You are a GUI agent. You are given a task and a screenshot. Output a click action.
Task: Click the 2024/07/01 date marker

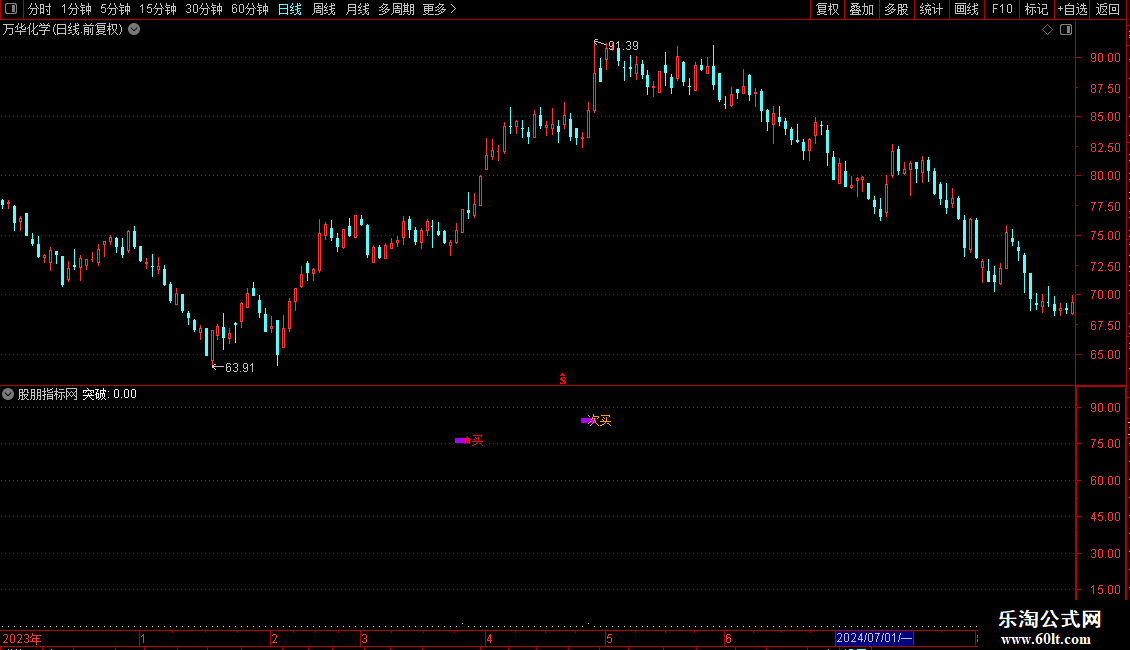click(x=874, y=638)
